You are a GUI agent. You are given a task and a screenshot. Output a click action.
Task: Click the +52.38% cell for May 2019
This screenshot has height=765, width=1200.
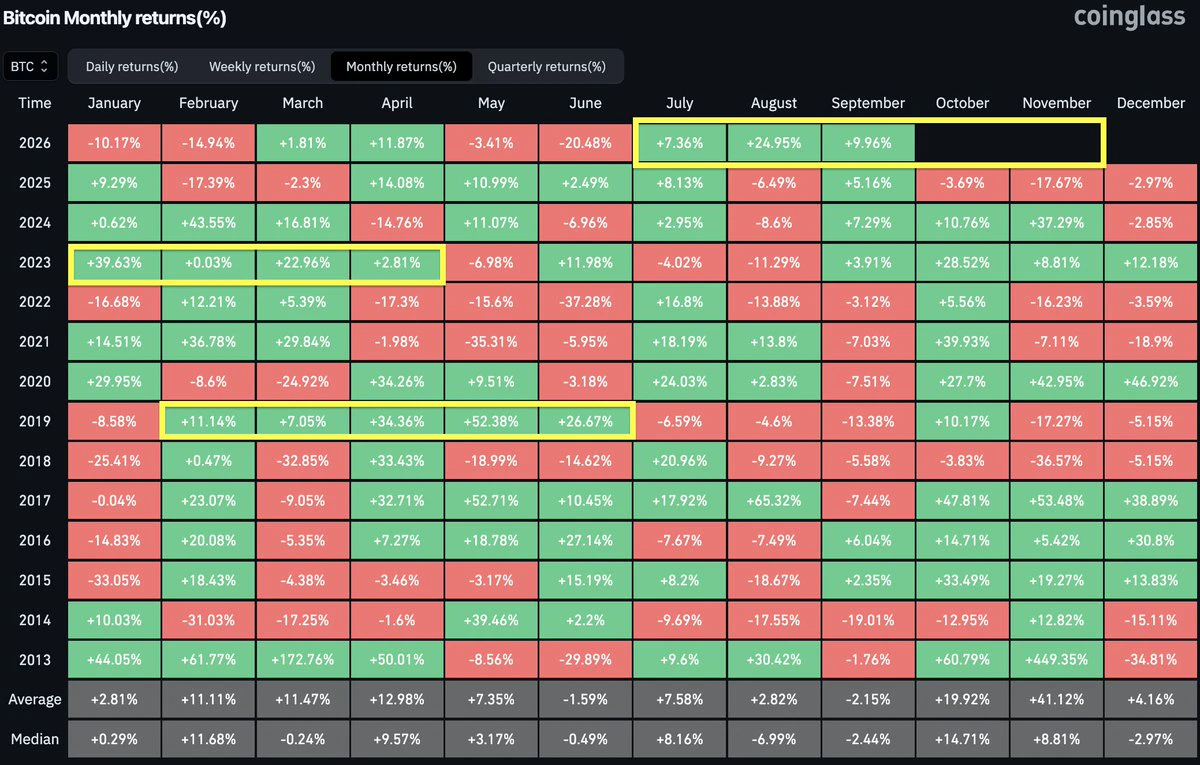click(491, 421)
